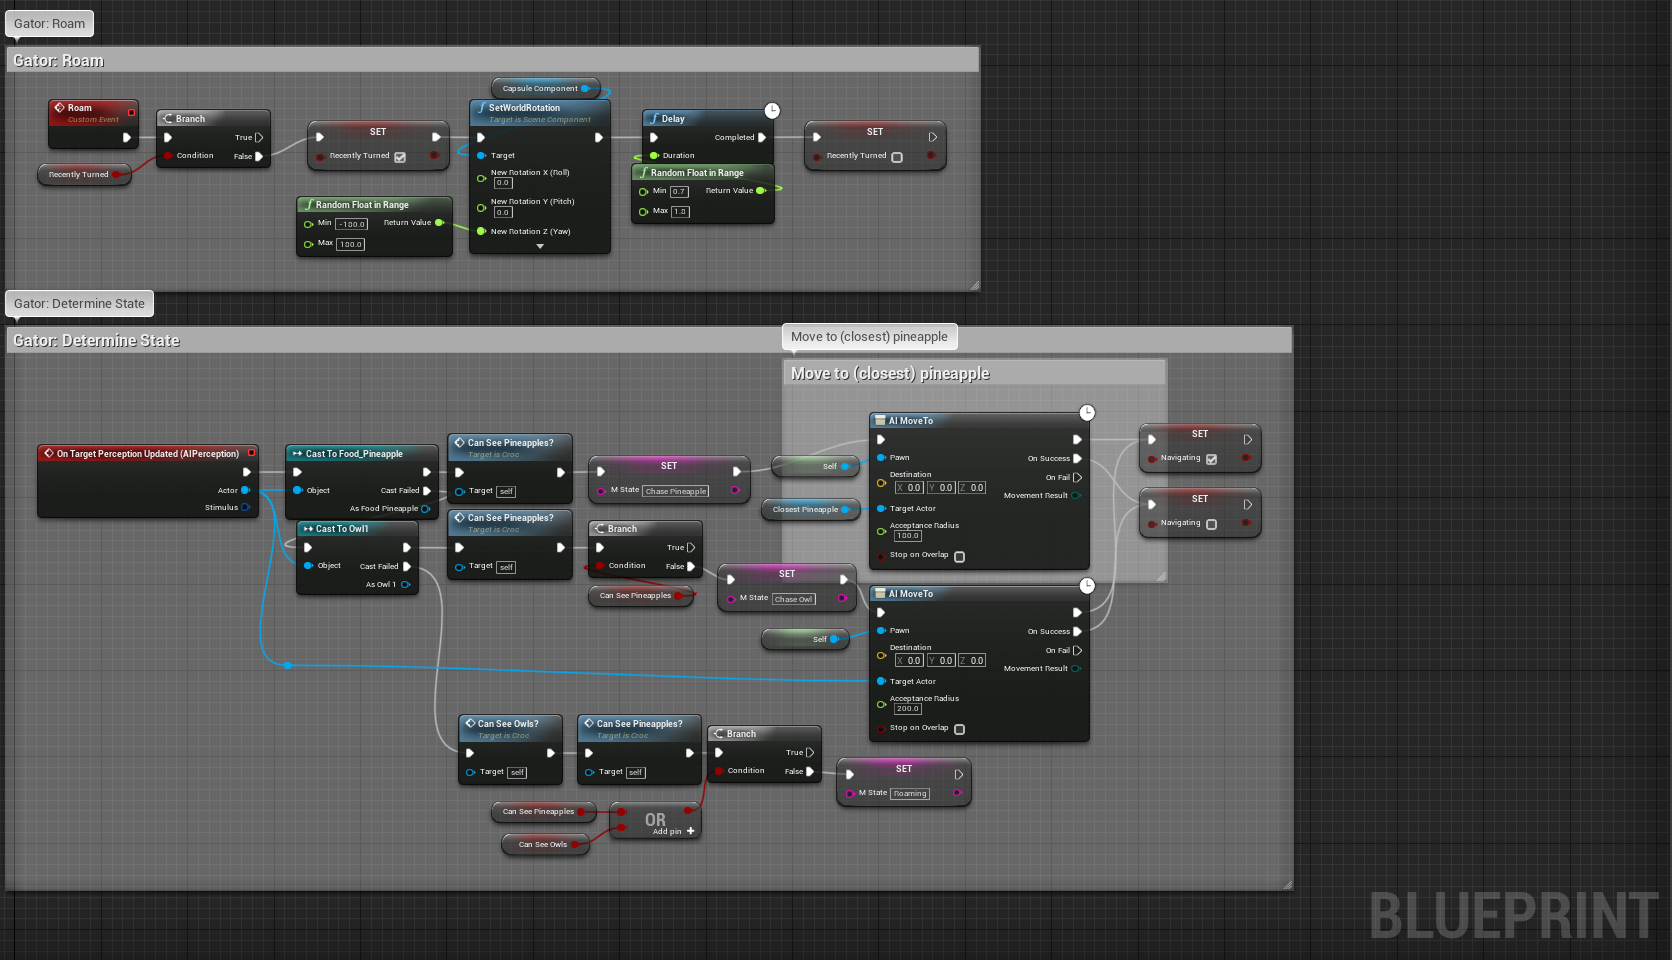Select the Capsule Component variable node
Viewport: 1672px width, 960px height.
pos(546,88)
